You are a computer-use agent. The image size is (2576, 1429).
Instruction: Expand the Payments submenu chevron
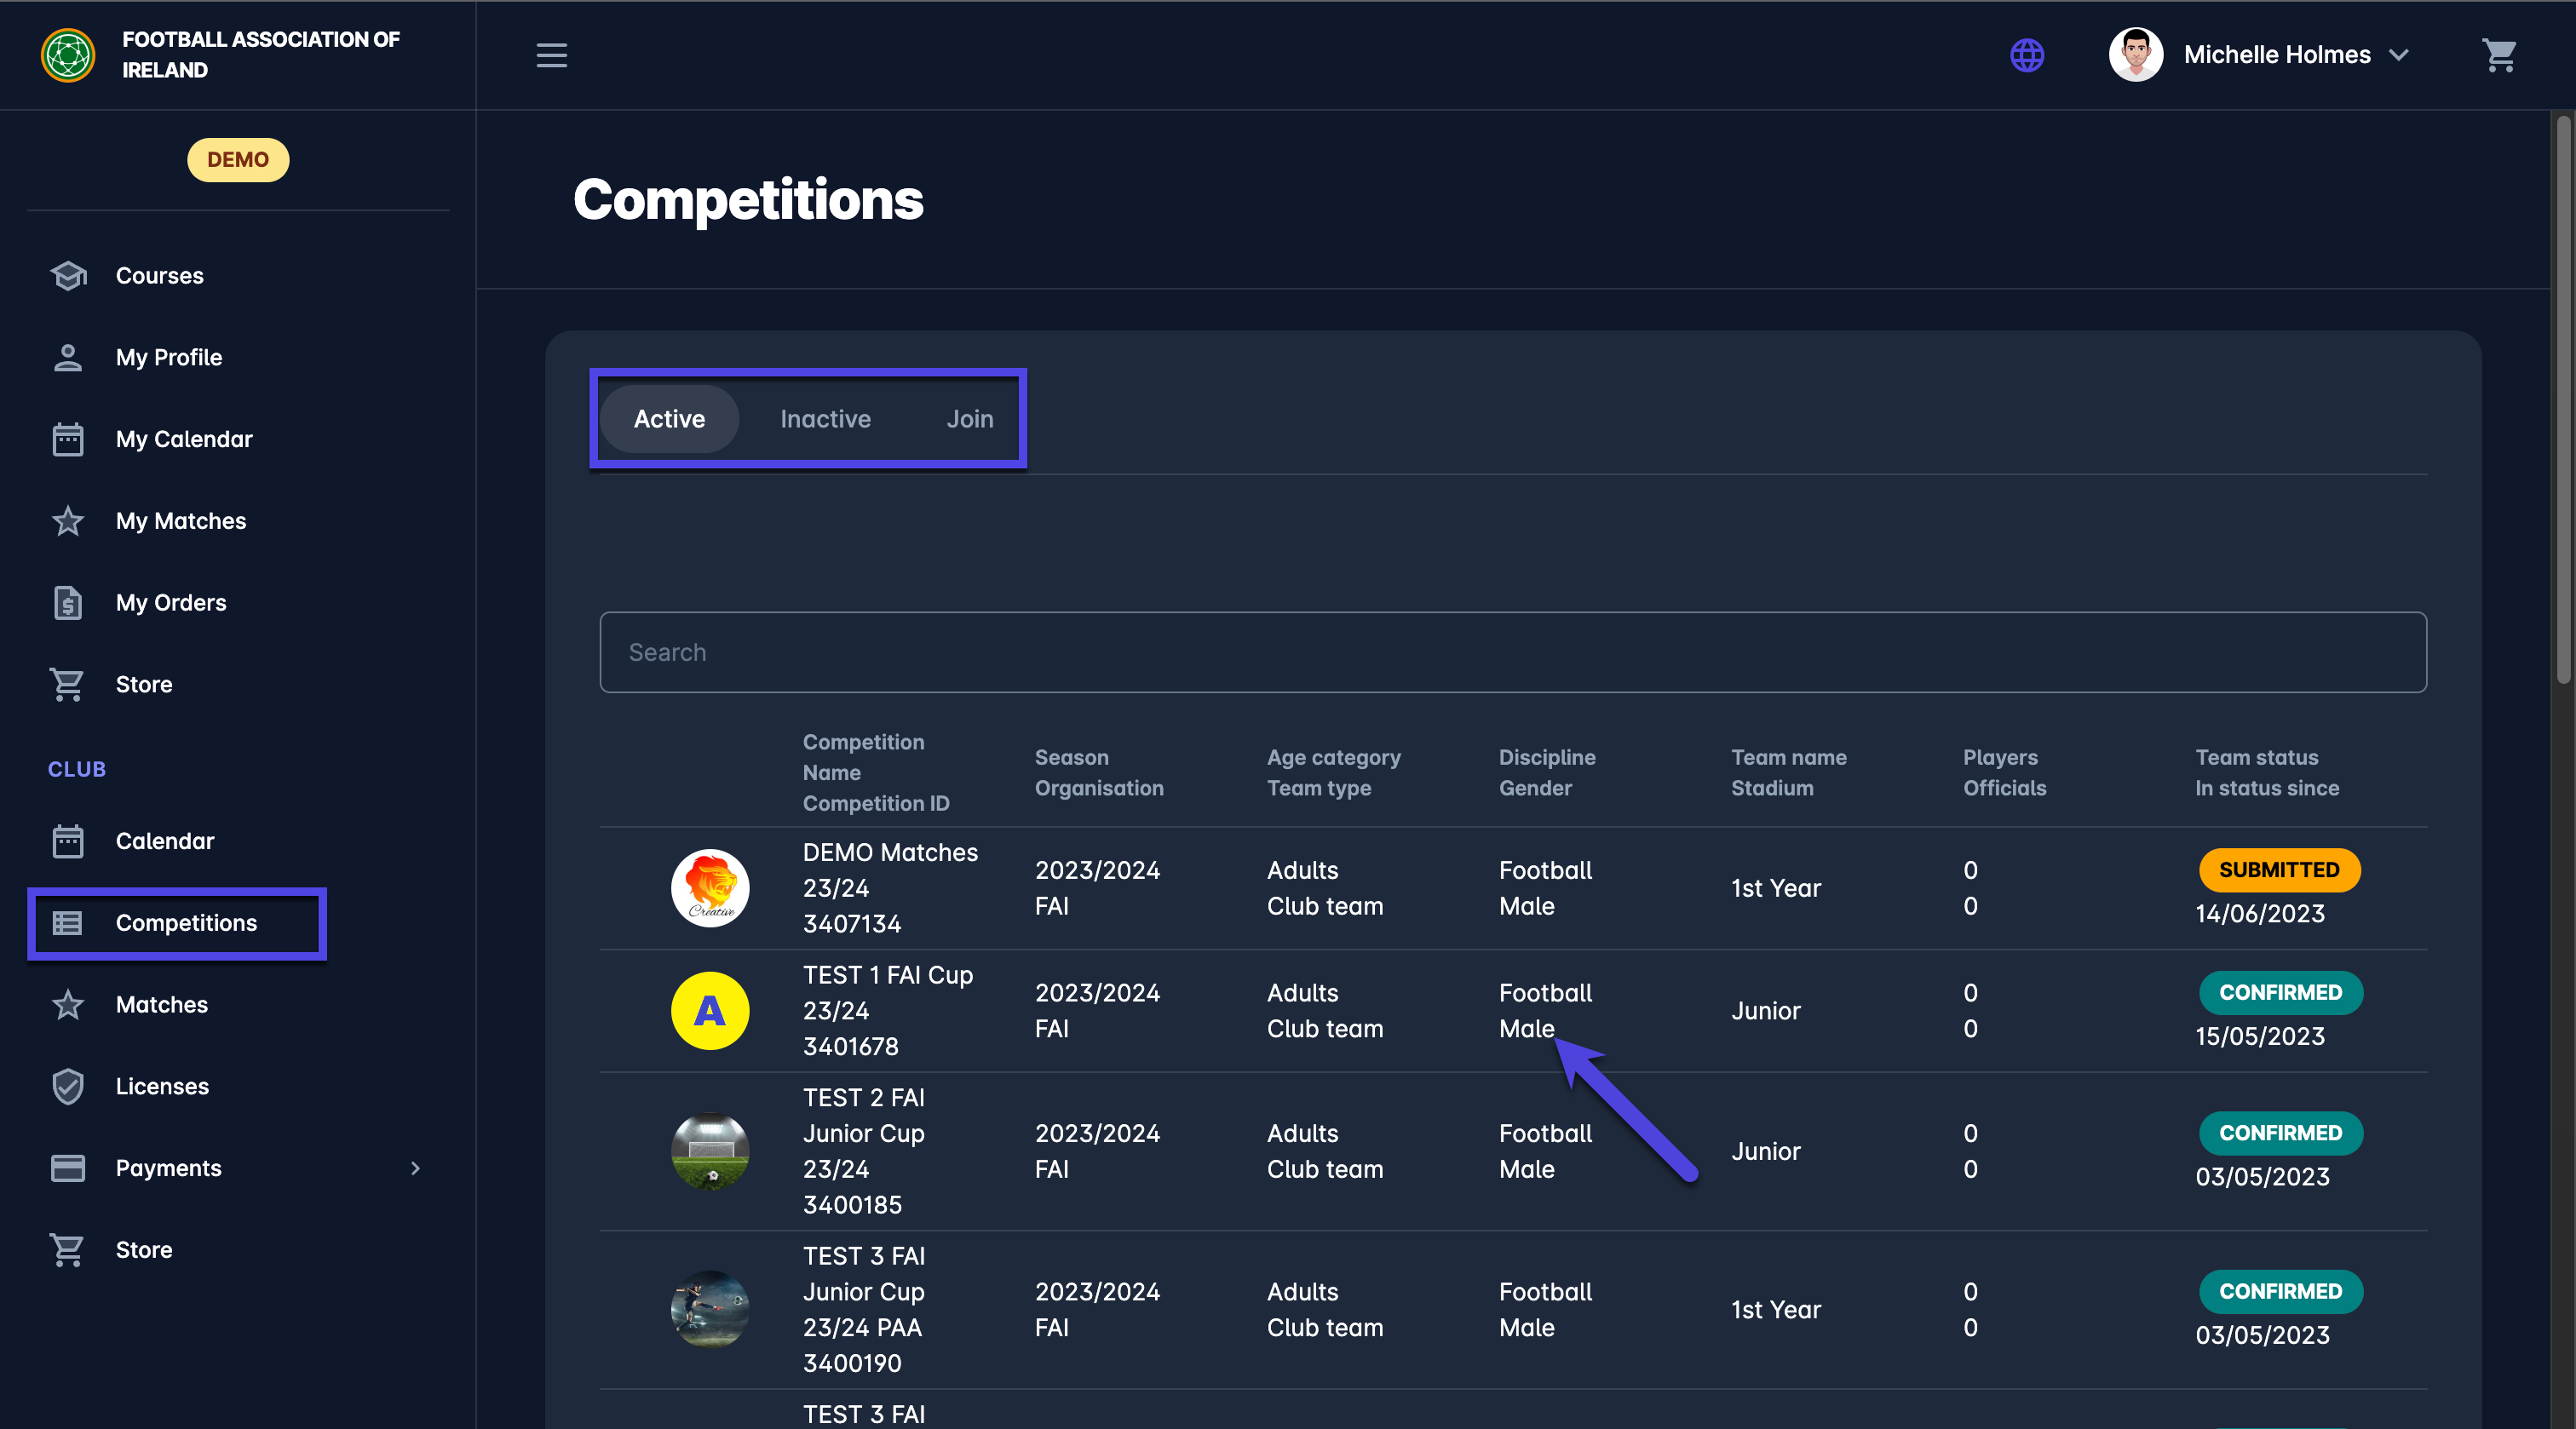[415, 1168]
